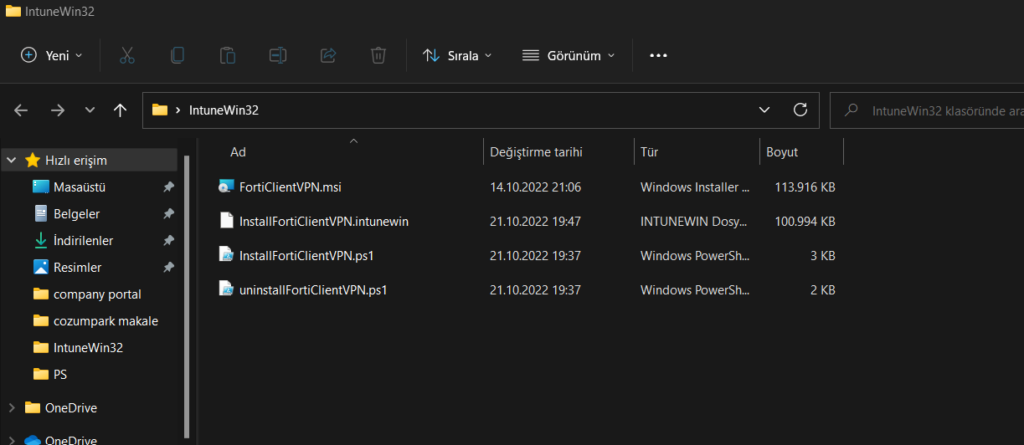Sort by the Boyut size column

coord(782,152)
